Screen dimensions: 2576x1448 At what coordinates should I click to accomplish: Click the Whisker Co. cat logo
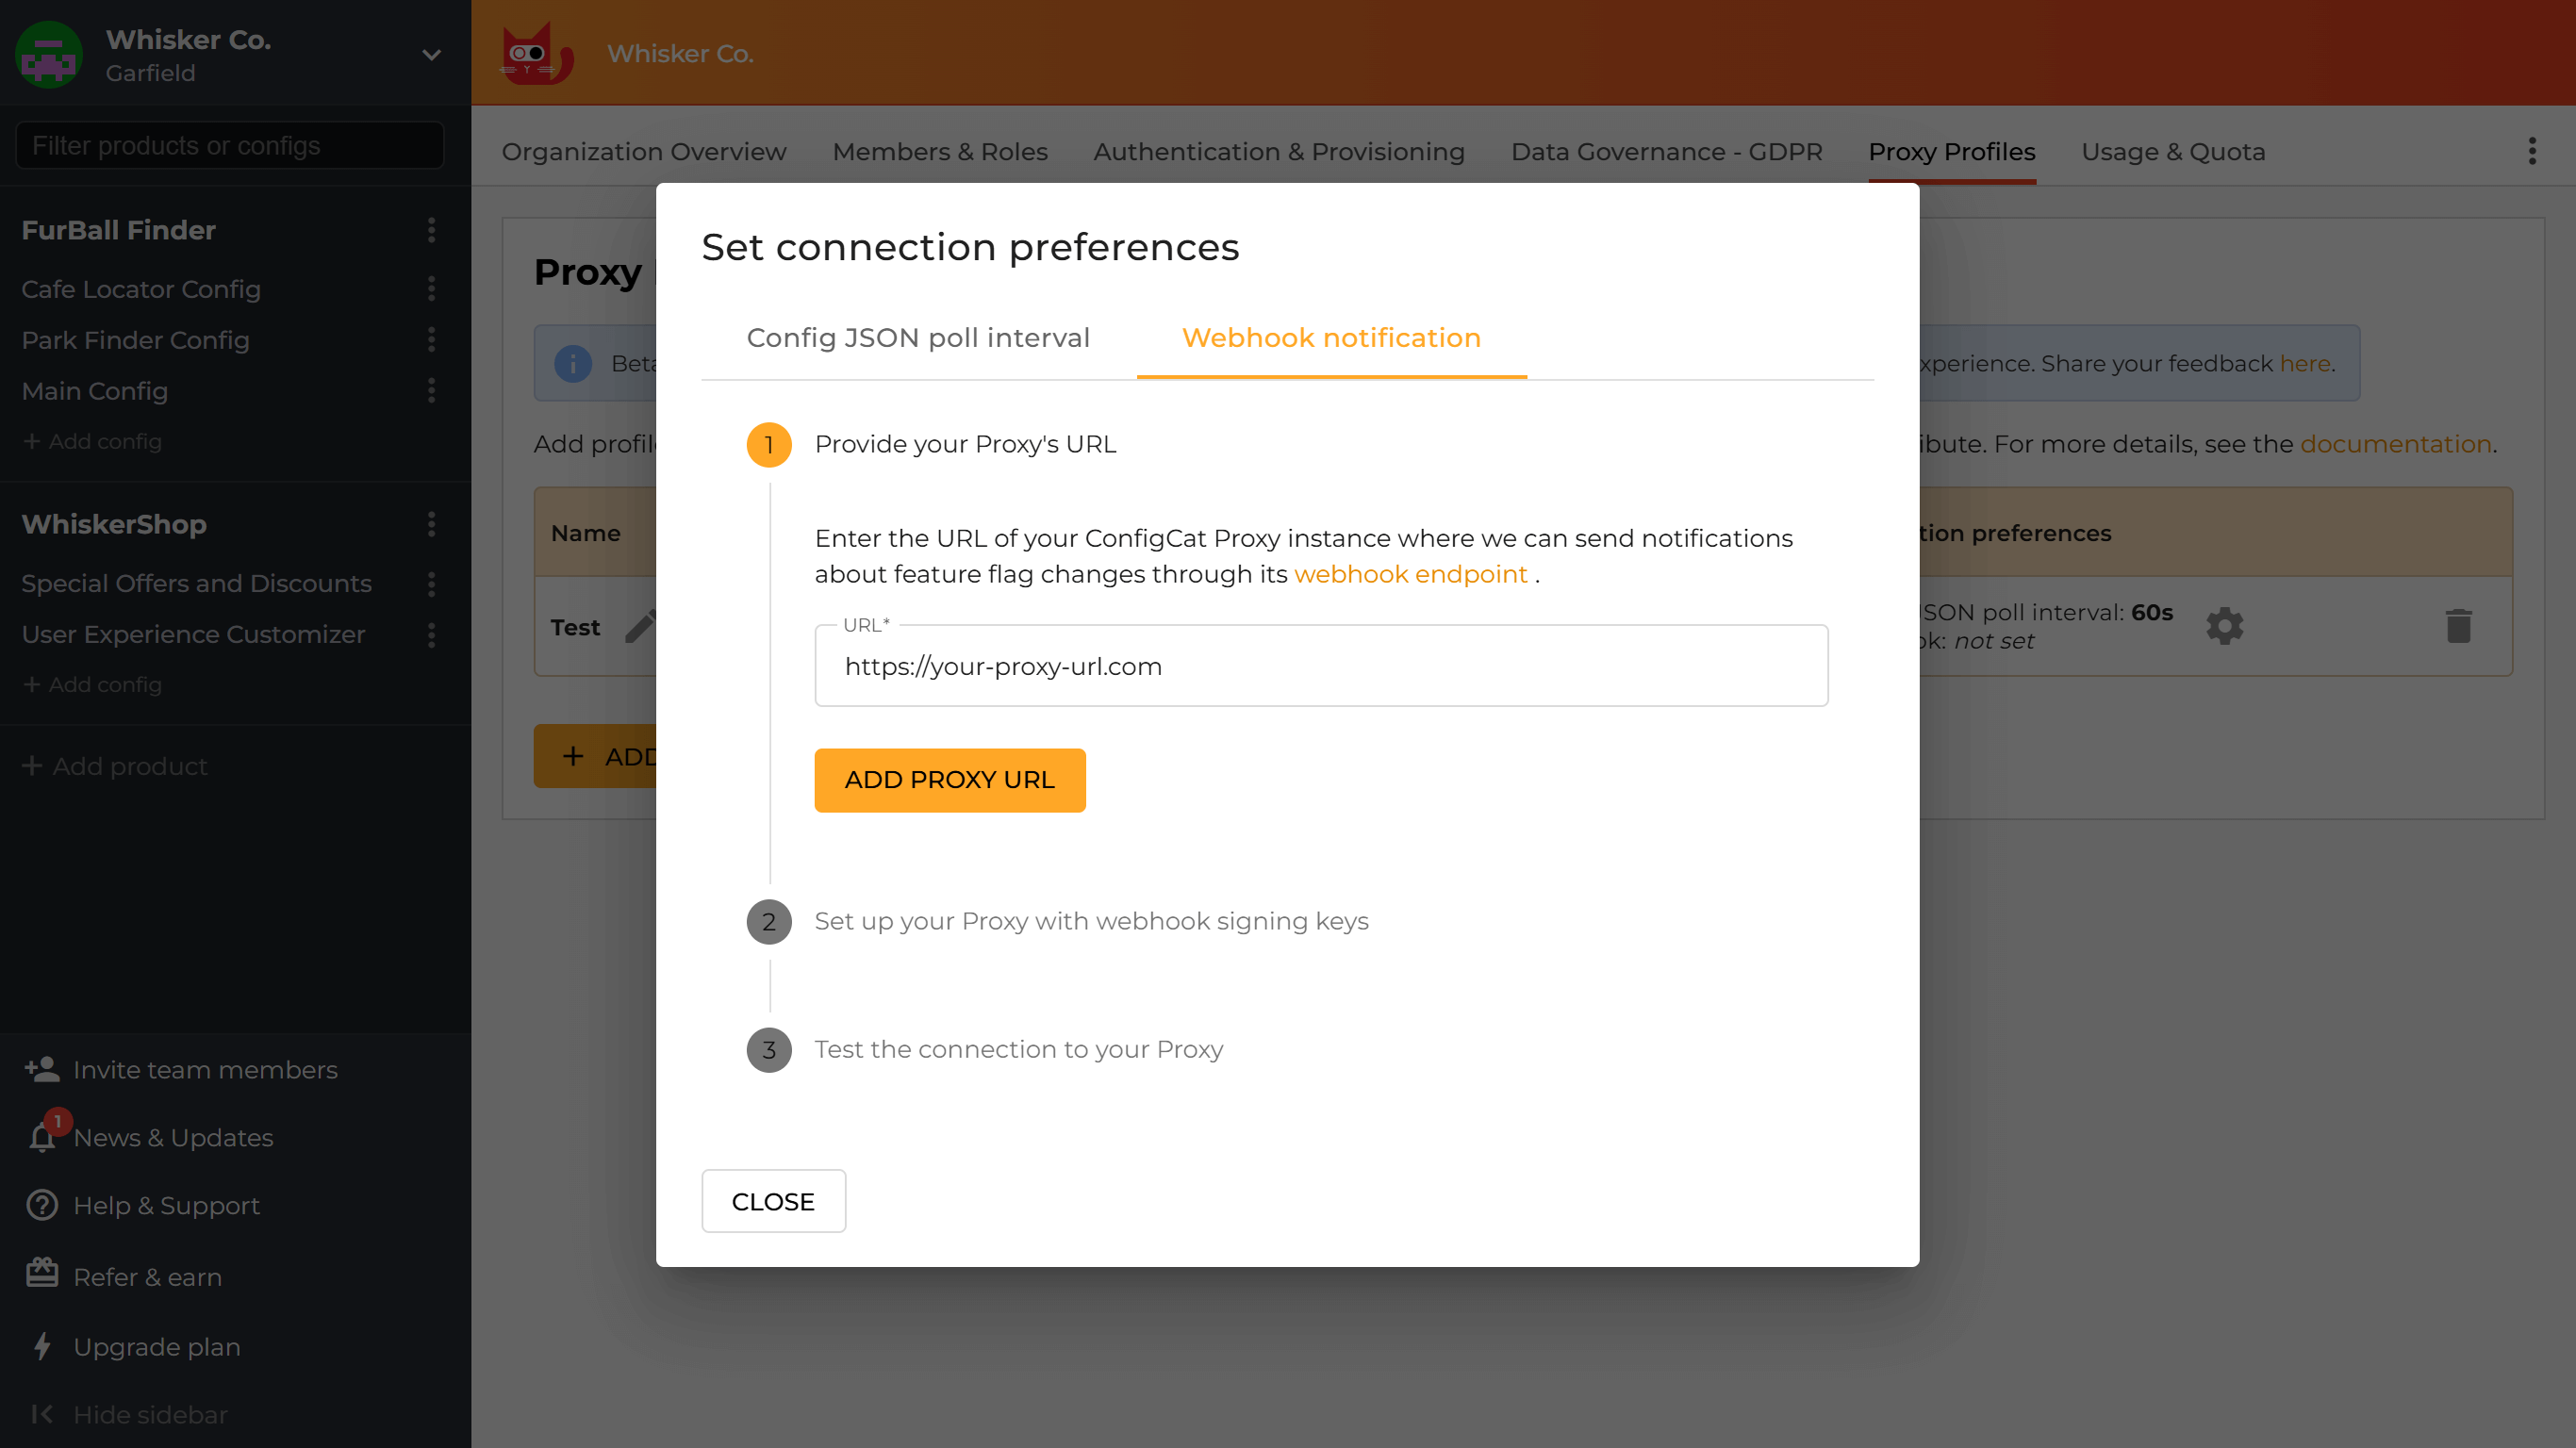point(536,53)
